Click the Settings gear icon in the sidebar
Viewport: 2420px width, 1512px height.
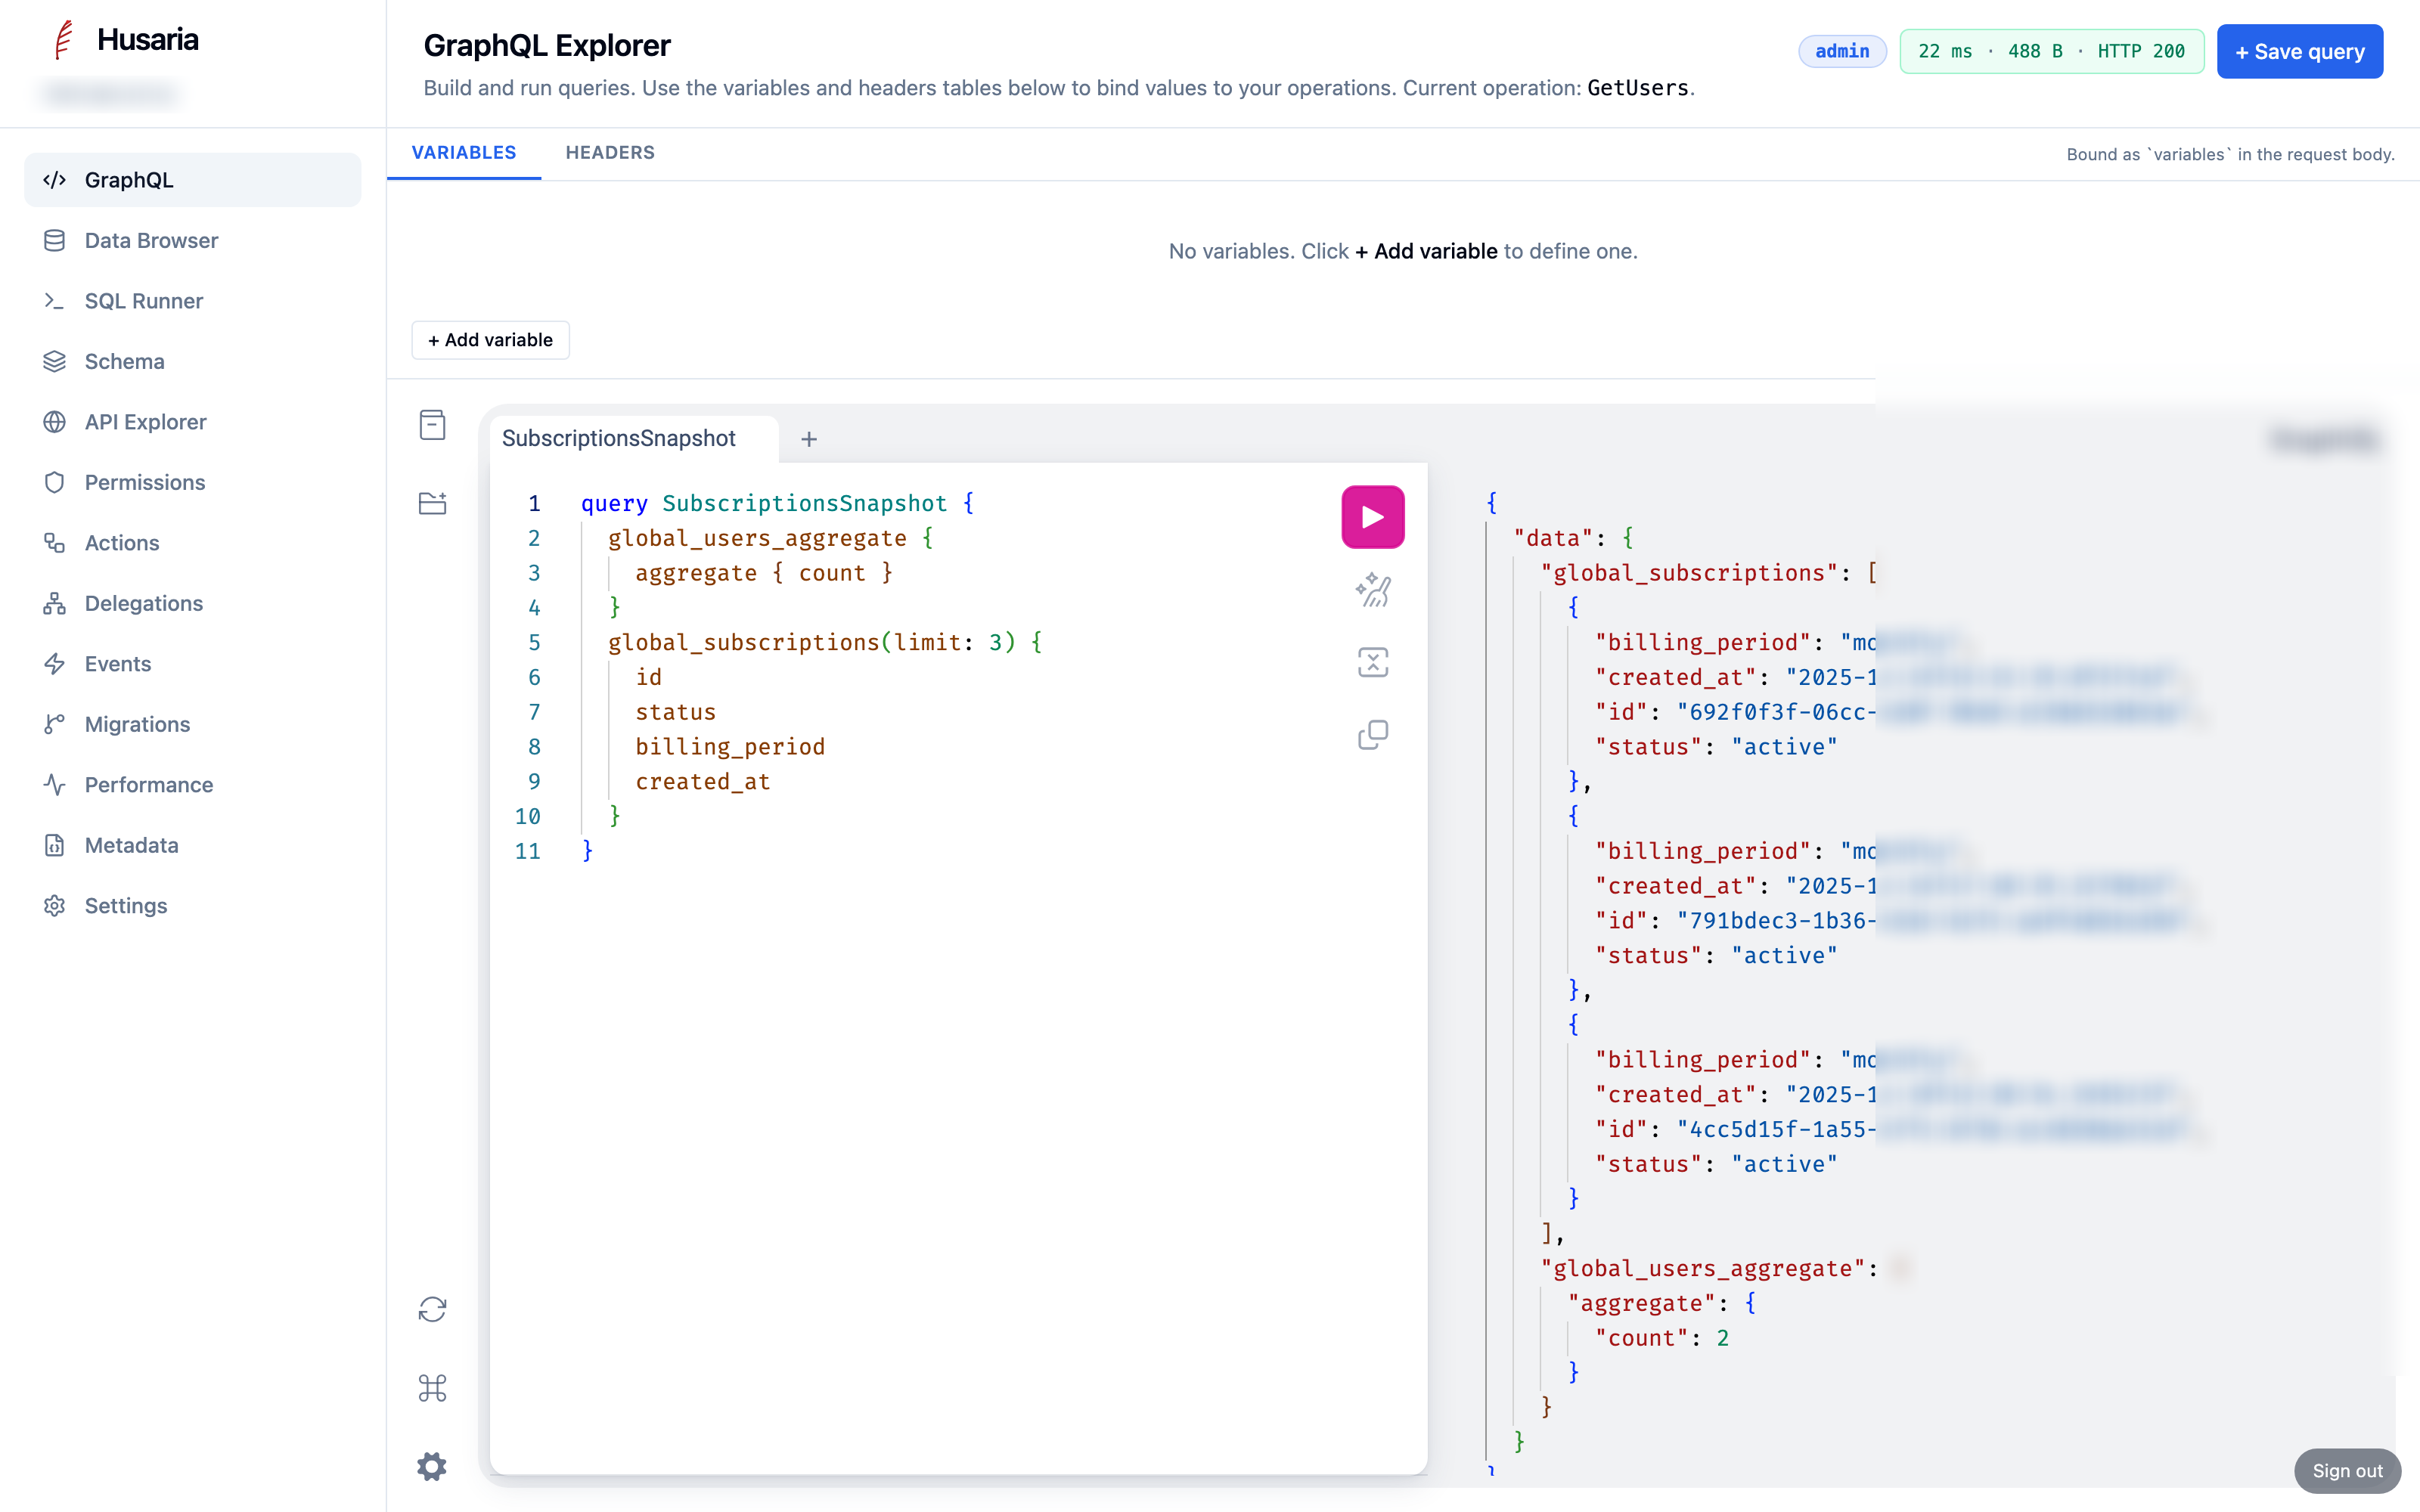pos(54,906)
